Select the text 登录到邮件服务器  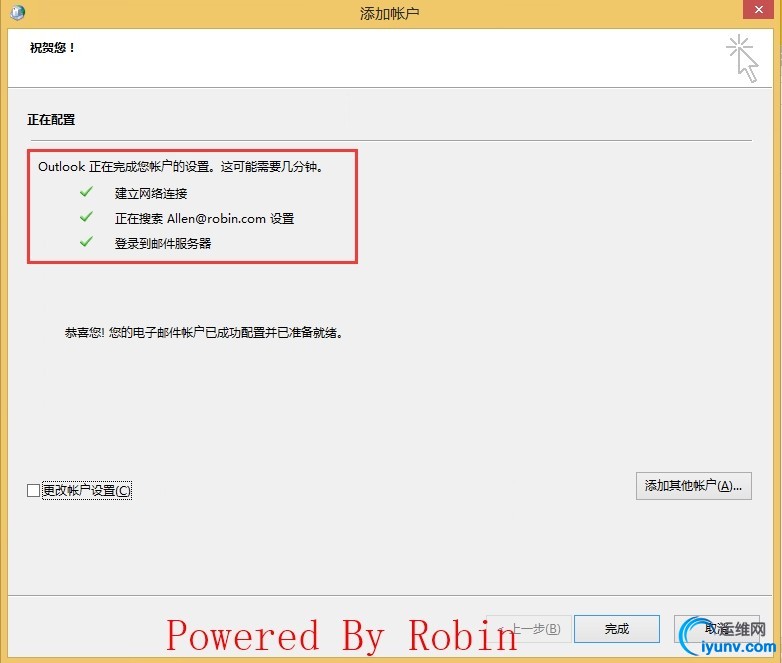pyautogui.click(x=163, y=243)
